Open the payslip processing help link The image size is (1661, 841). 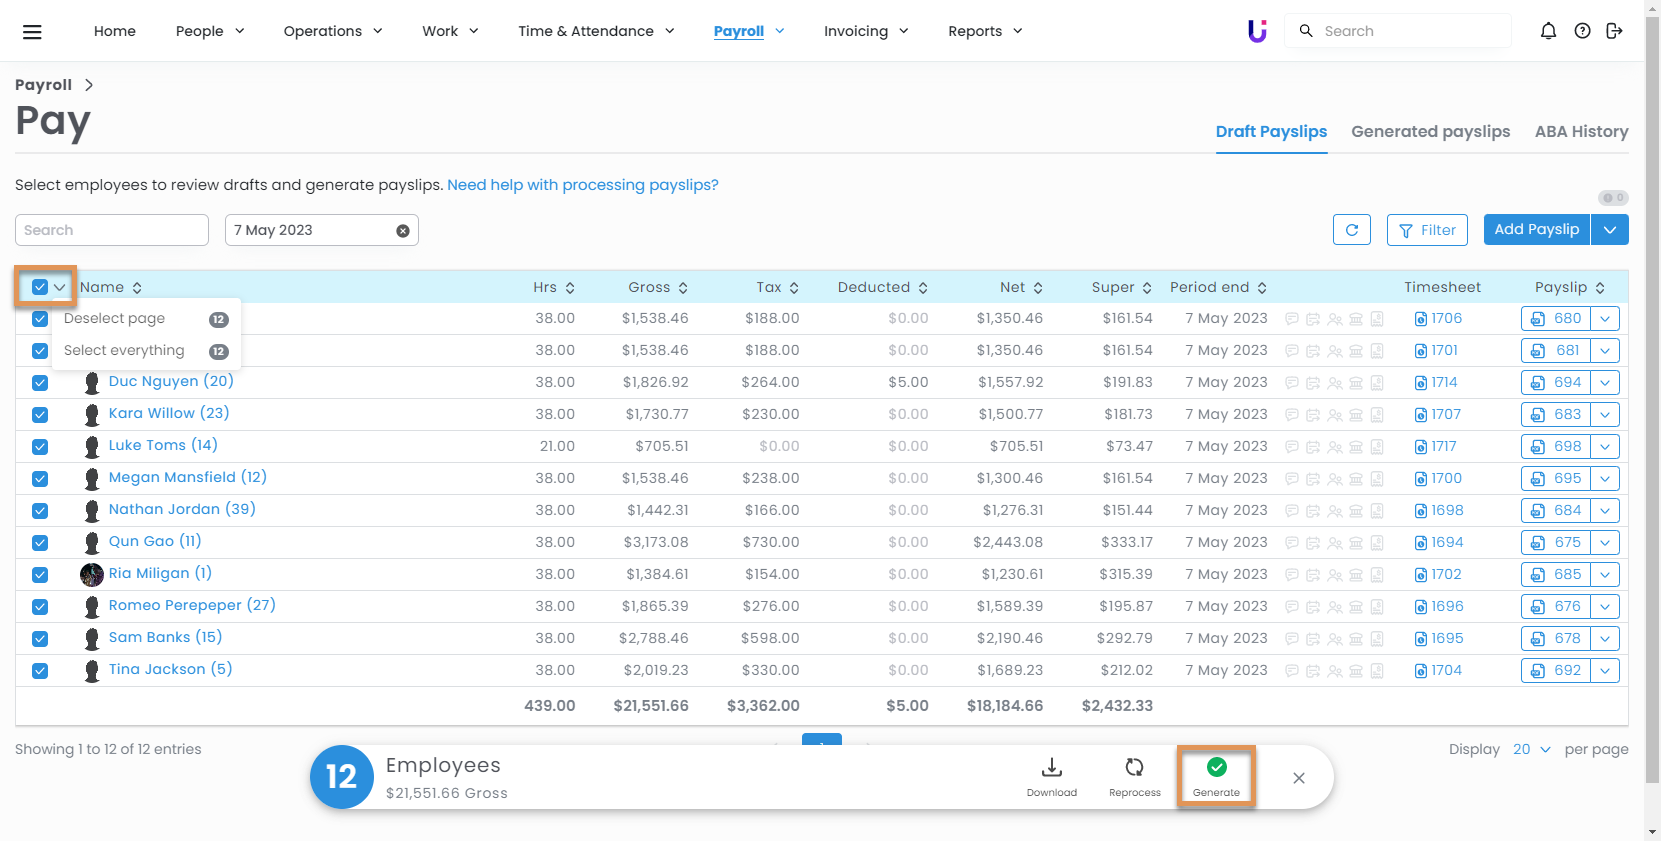582,185
